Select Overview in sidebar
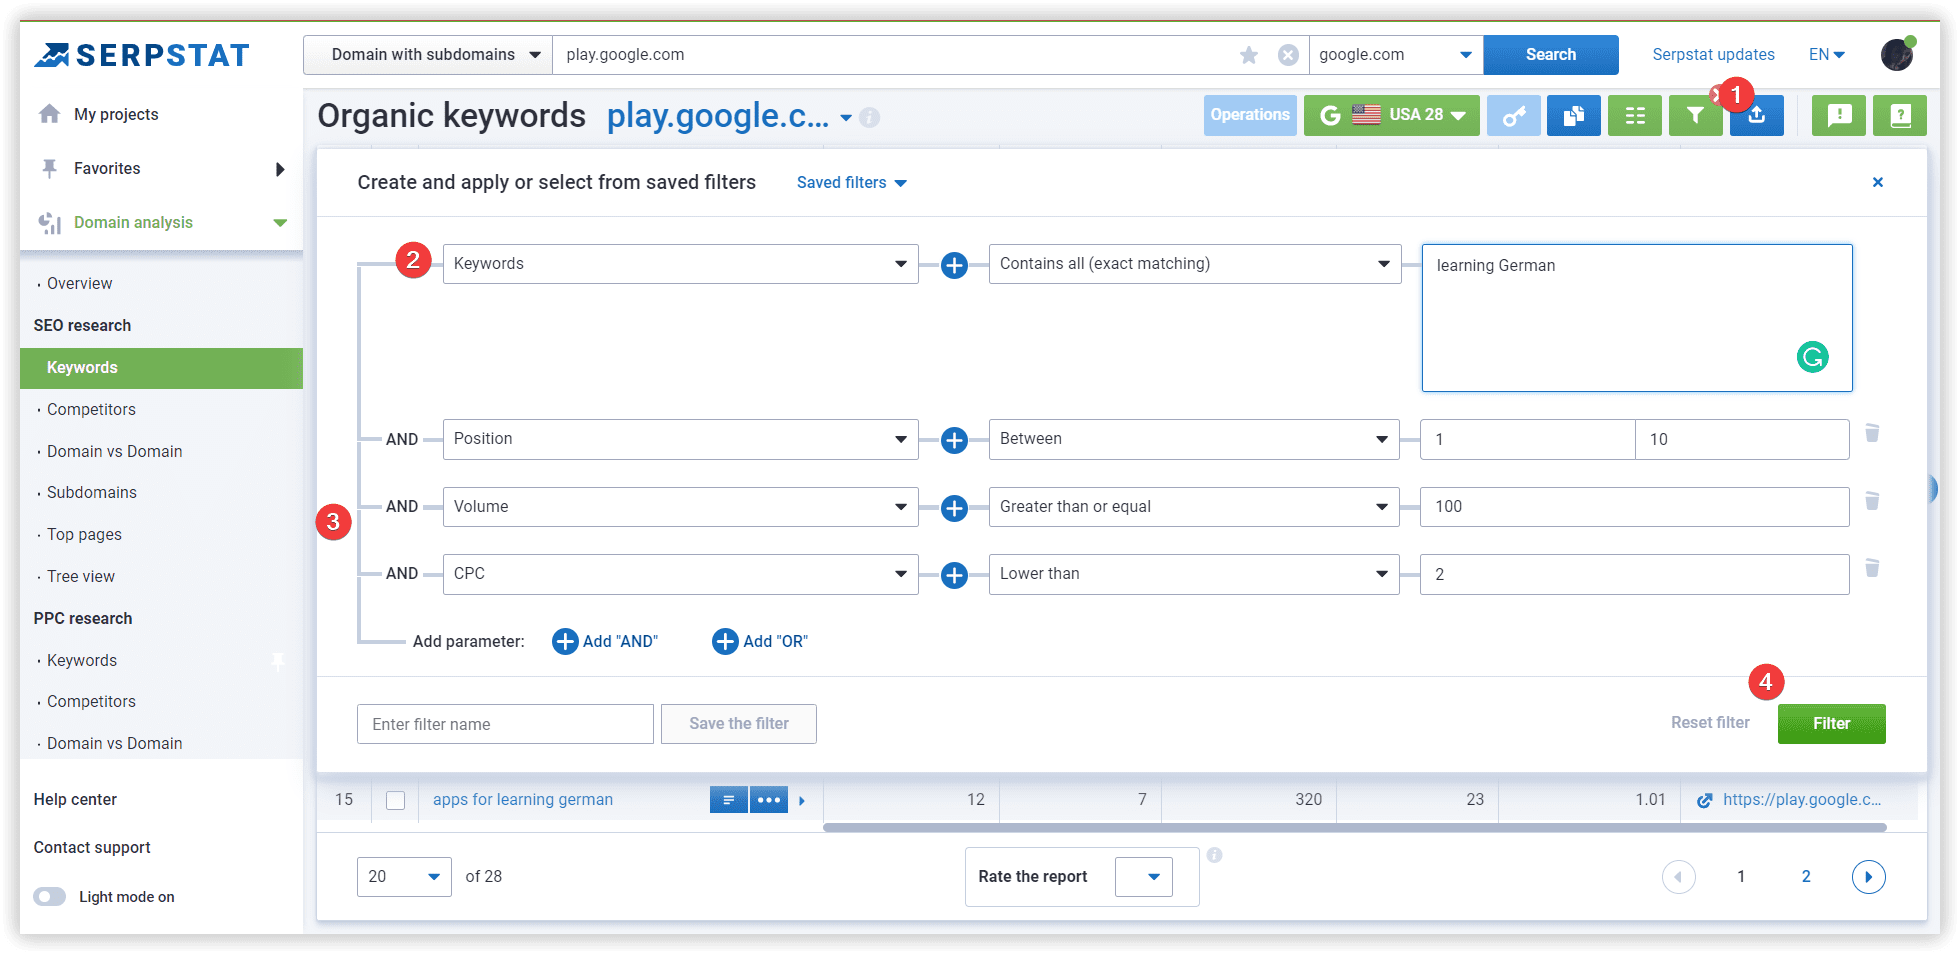The image size is (1960, 954). click(80, 284)
